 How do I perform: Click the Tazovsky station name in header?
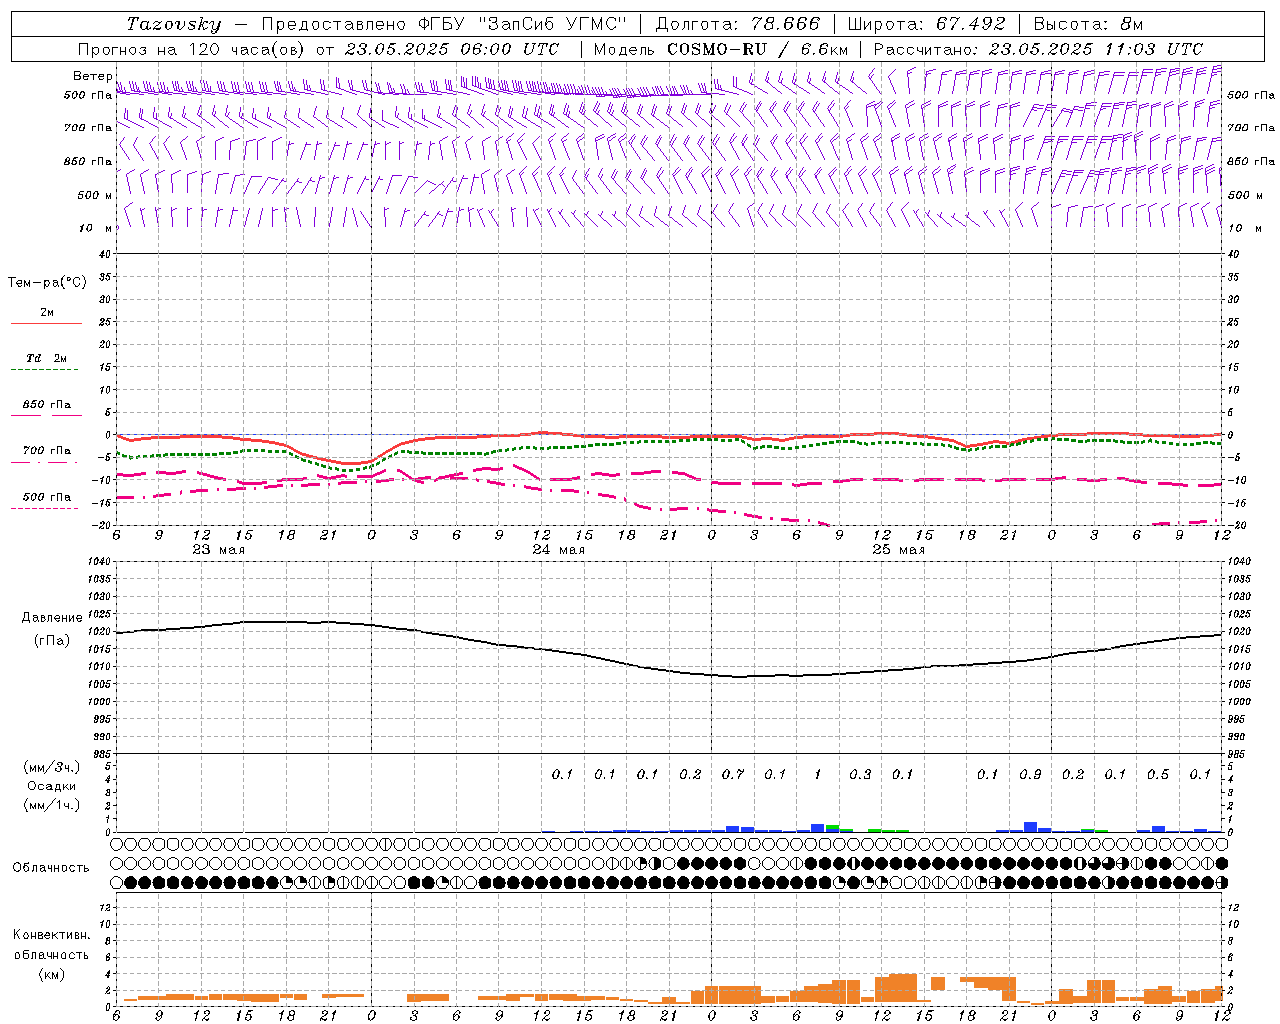(x=174, y=24)
